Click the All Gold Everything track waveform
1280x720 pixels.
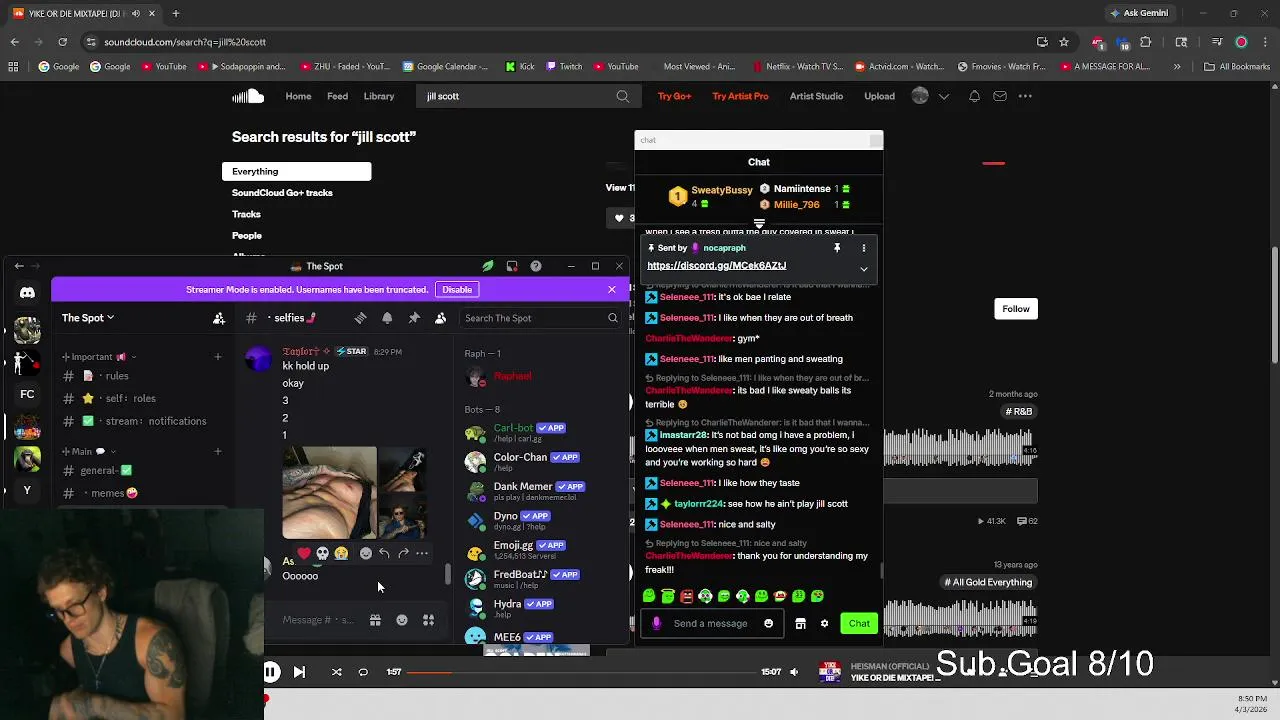[x=960, y=618]
